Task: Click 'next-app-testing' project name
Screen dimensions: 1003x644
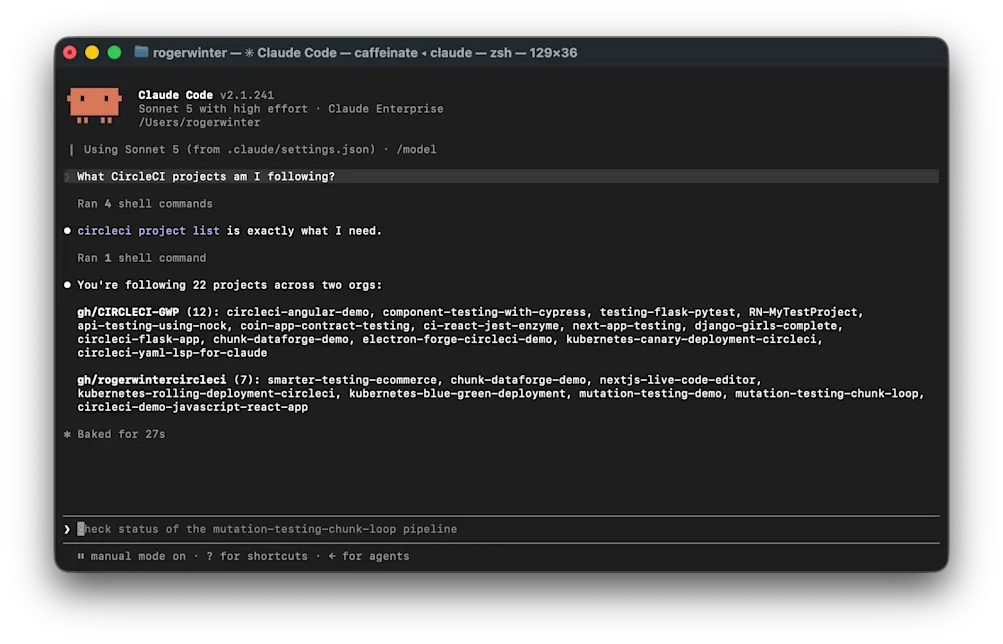Action: 626,326
